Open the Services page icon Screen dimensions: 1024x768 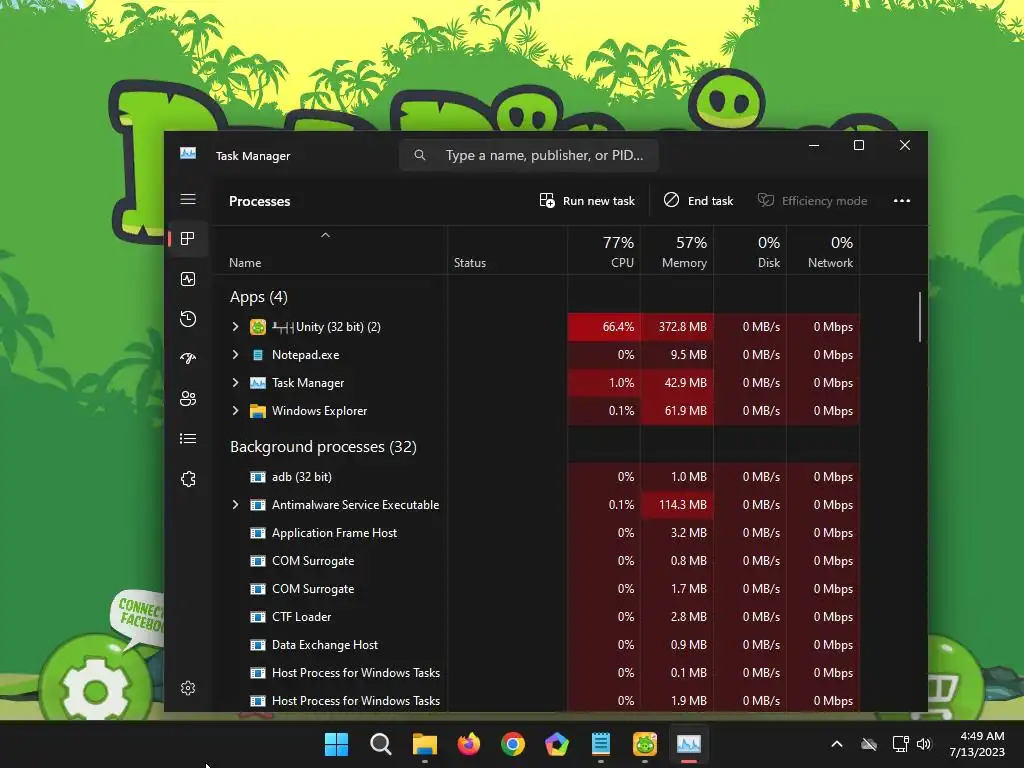point(188,479)
